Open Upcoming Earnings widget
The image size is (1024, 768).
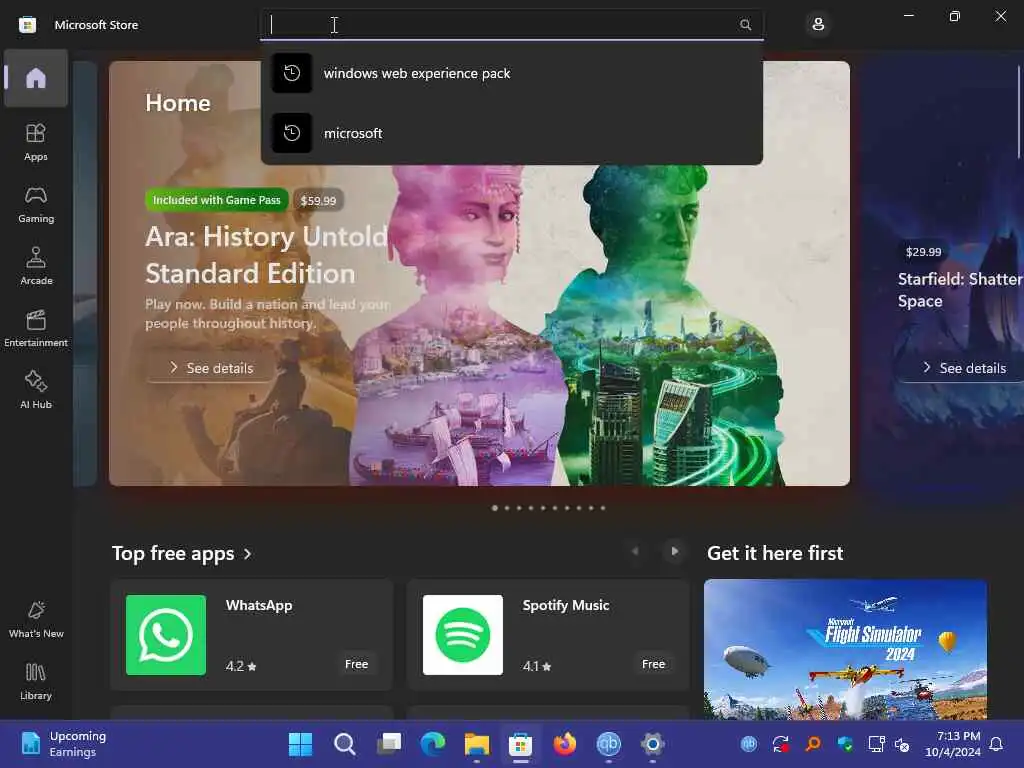pos(64,744)
